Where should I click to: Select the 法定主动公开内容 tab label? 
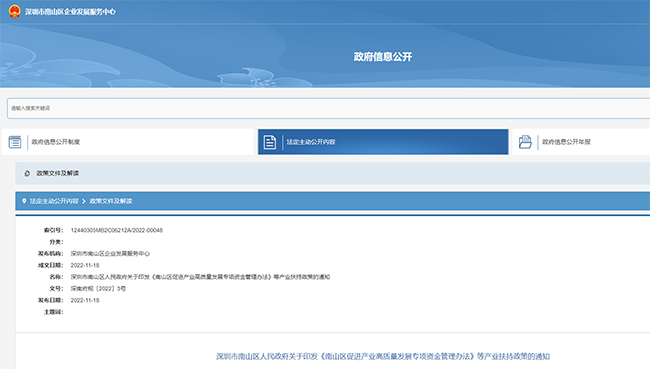click(x=311, y=142)
